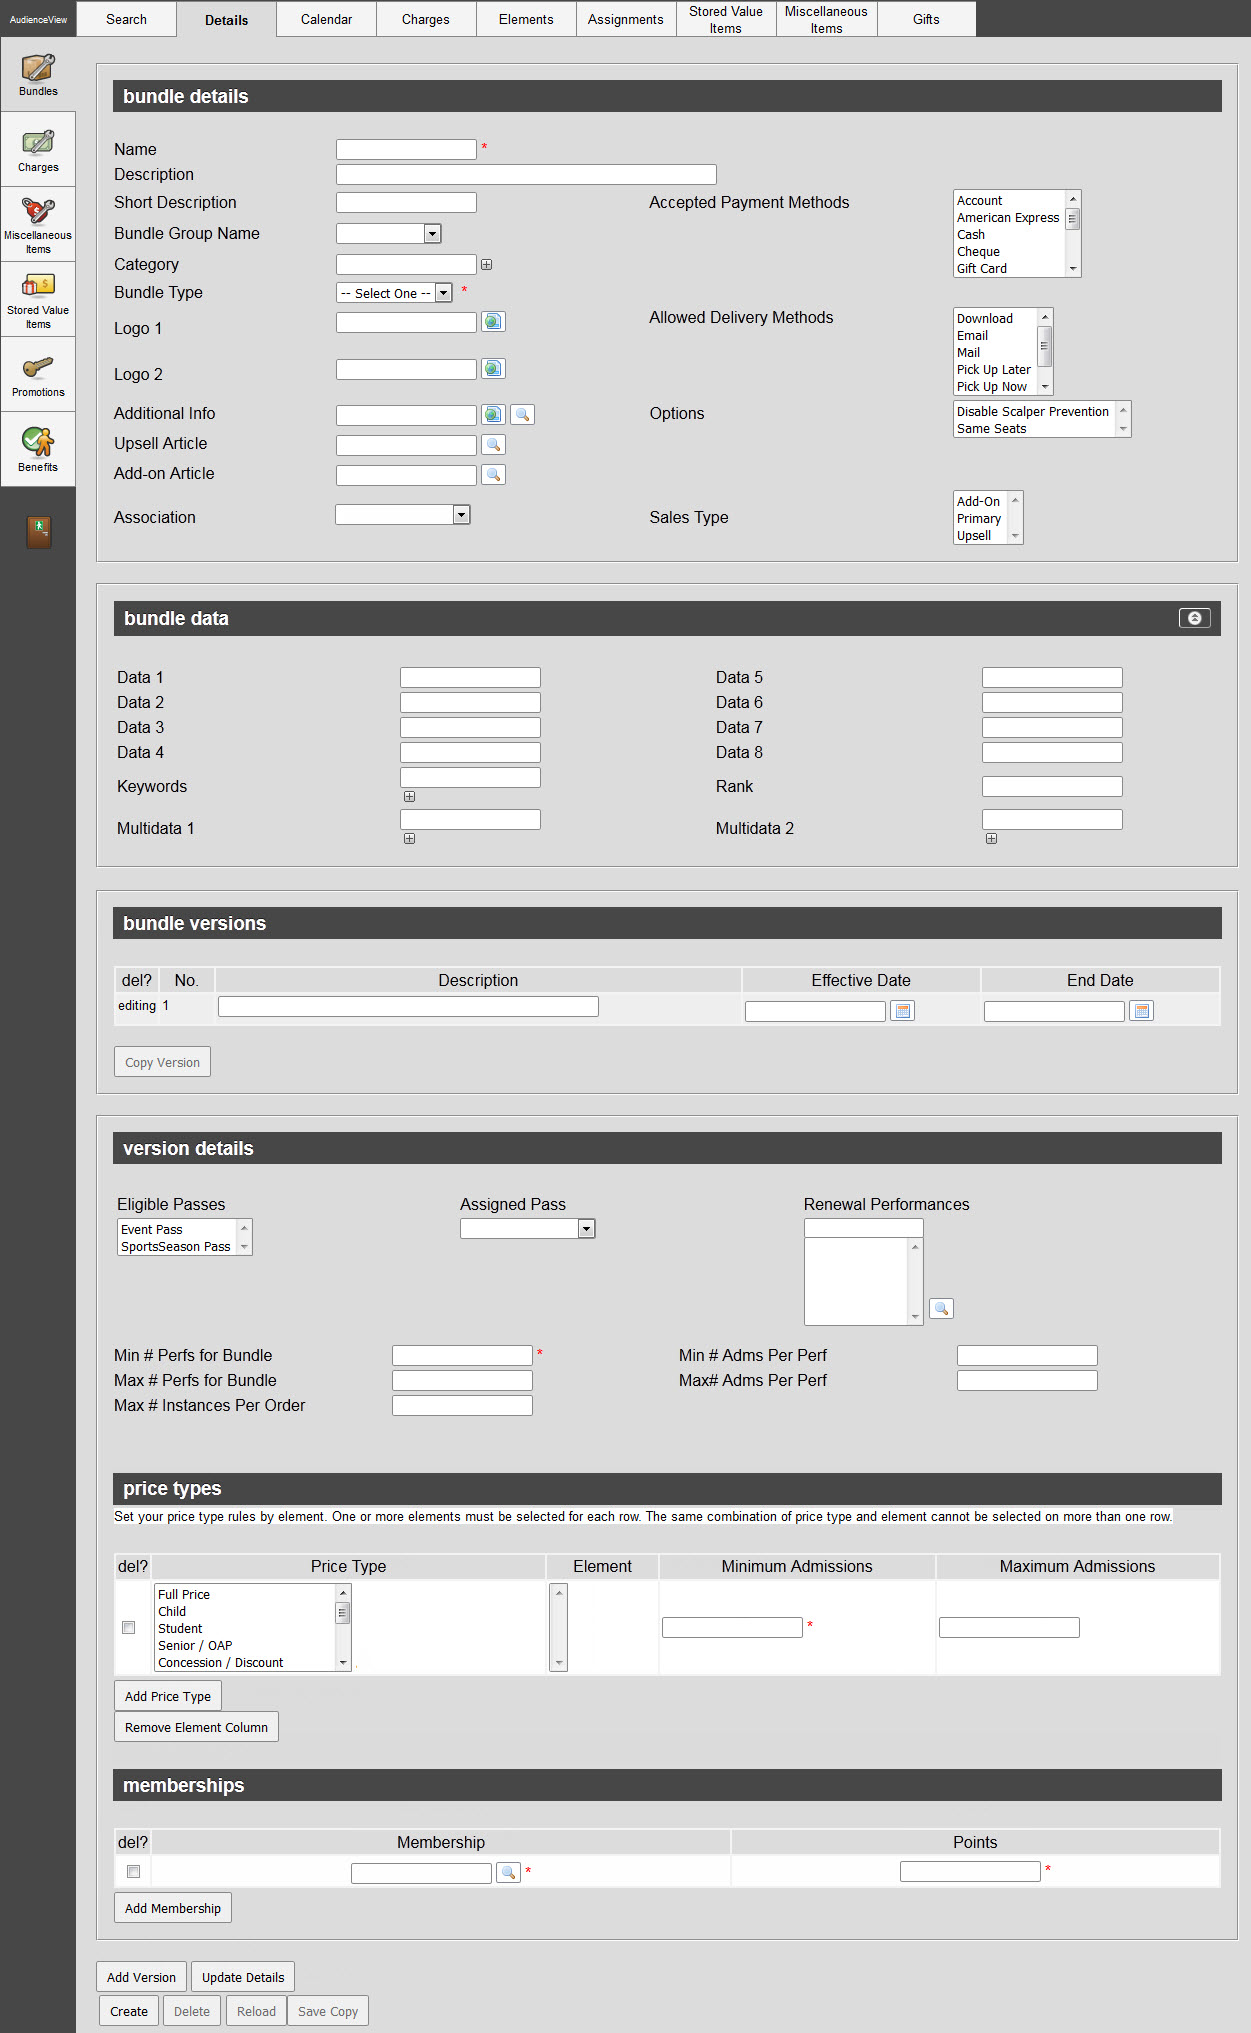Viewport: 1251px width, 2033px height.
Task: Switch to the Calendar tab
Action: coord(326,19)
